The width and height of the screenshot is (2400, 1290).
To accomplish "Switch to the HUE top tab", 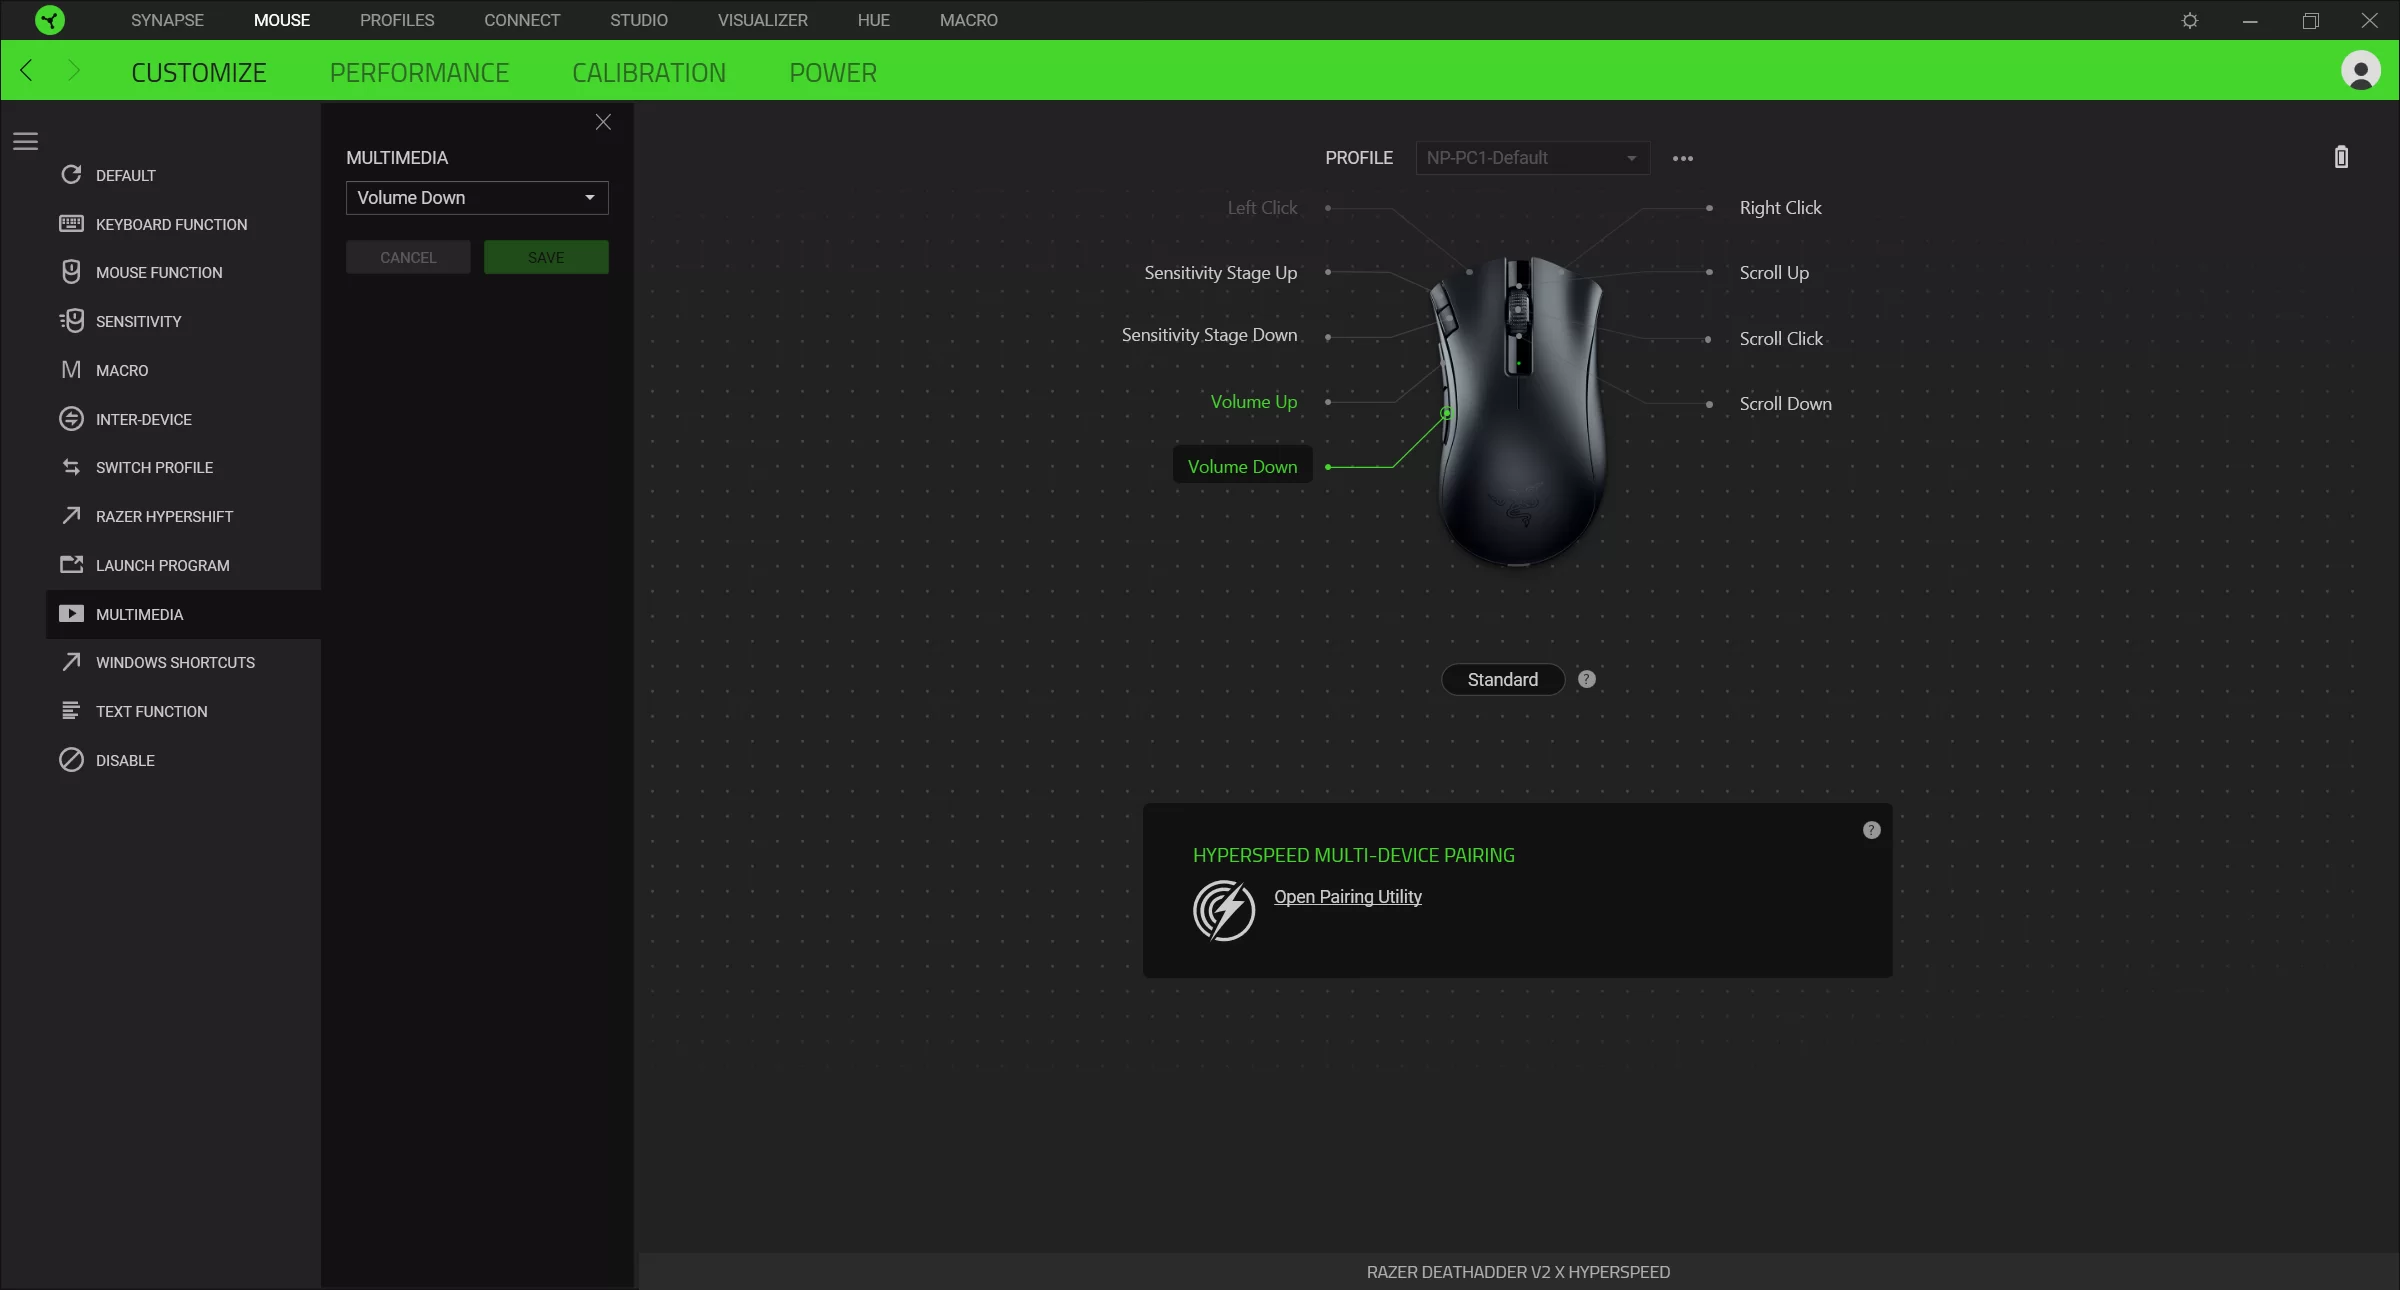I will [x=873, y=20].
